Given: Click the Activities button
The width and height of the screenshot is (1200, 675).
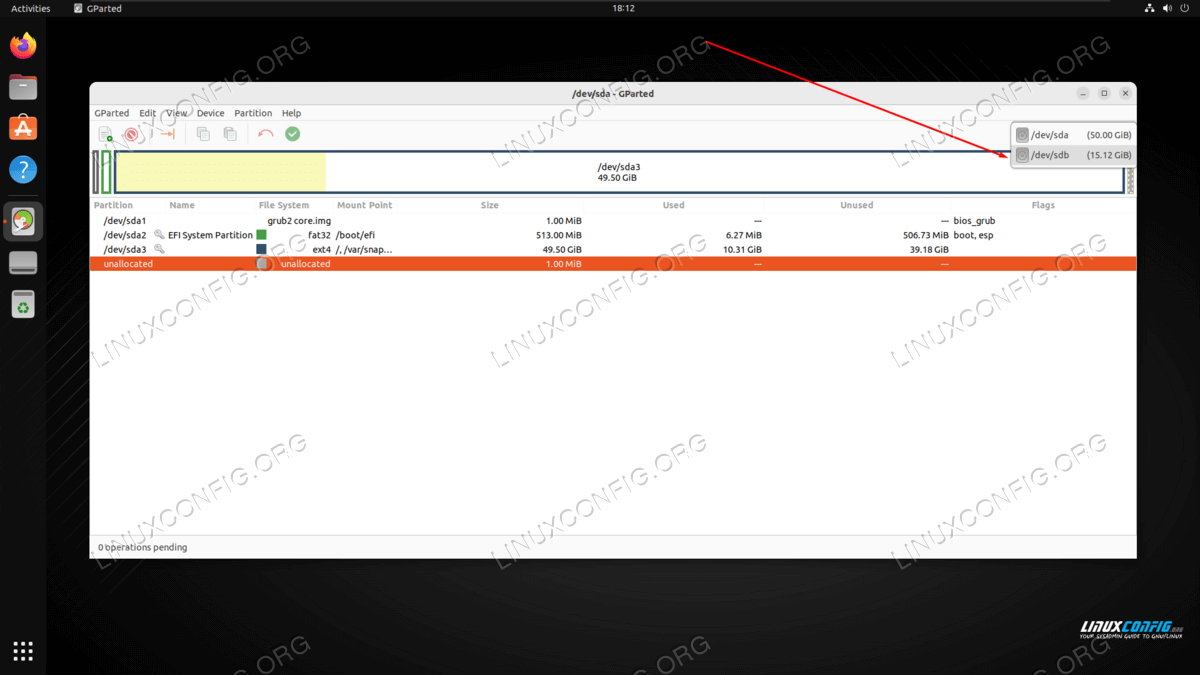Looking at the screenshot, I should pos(31,8).
